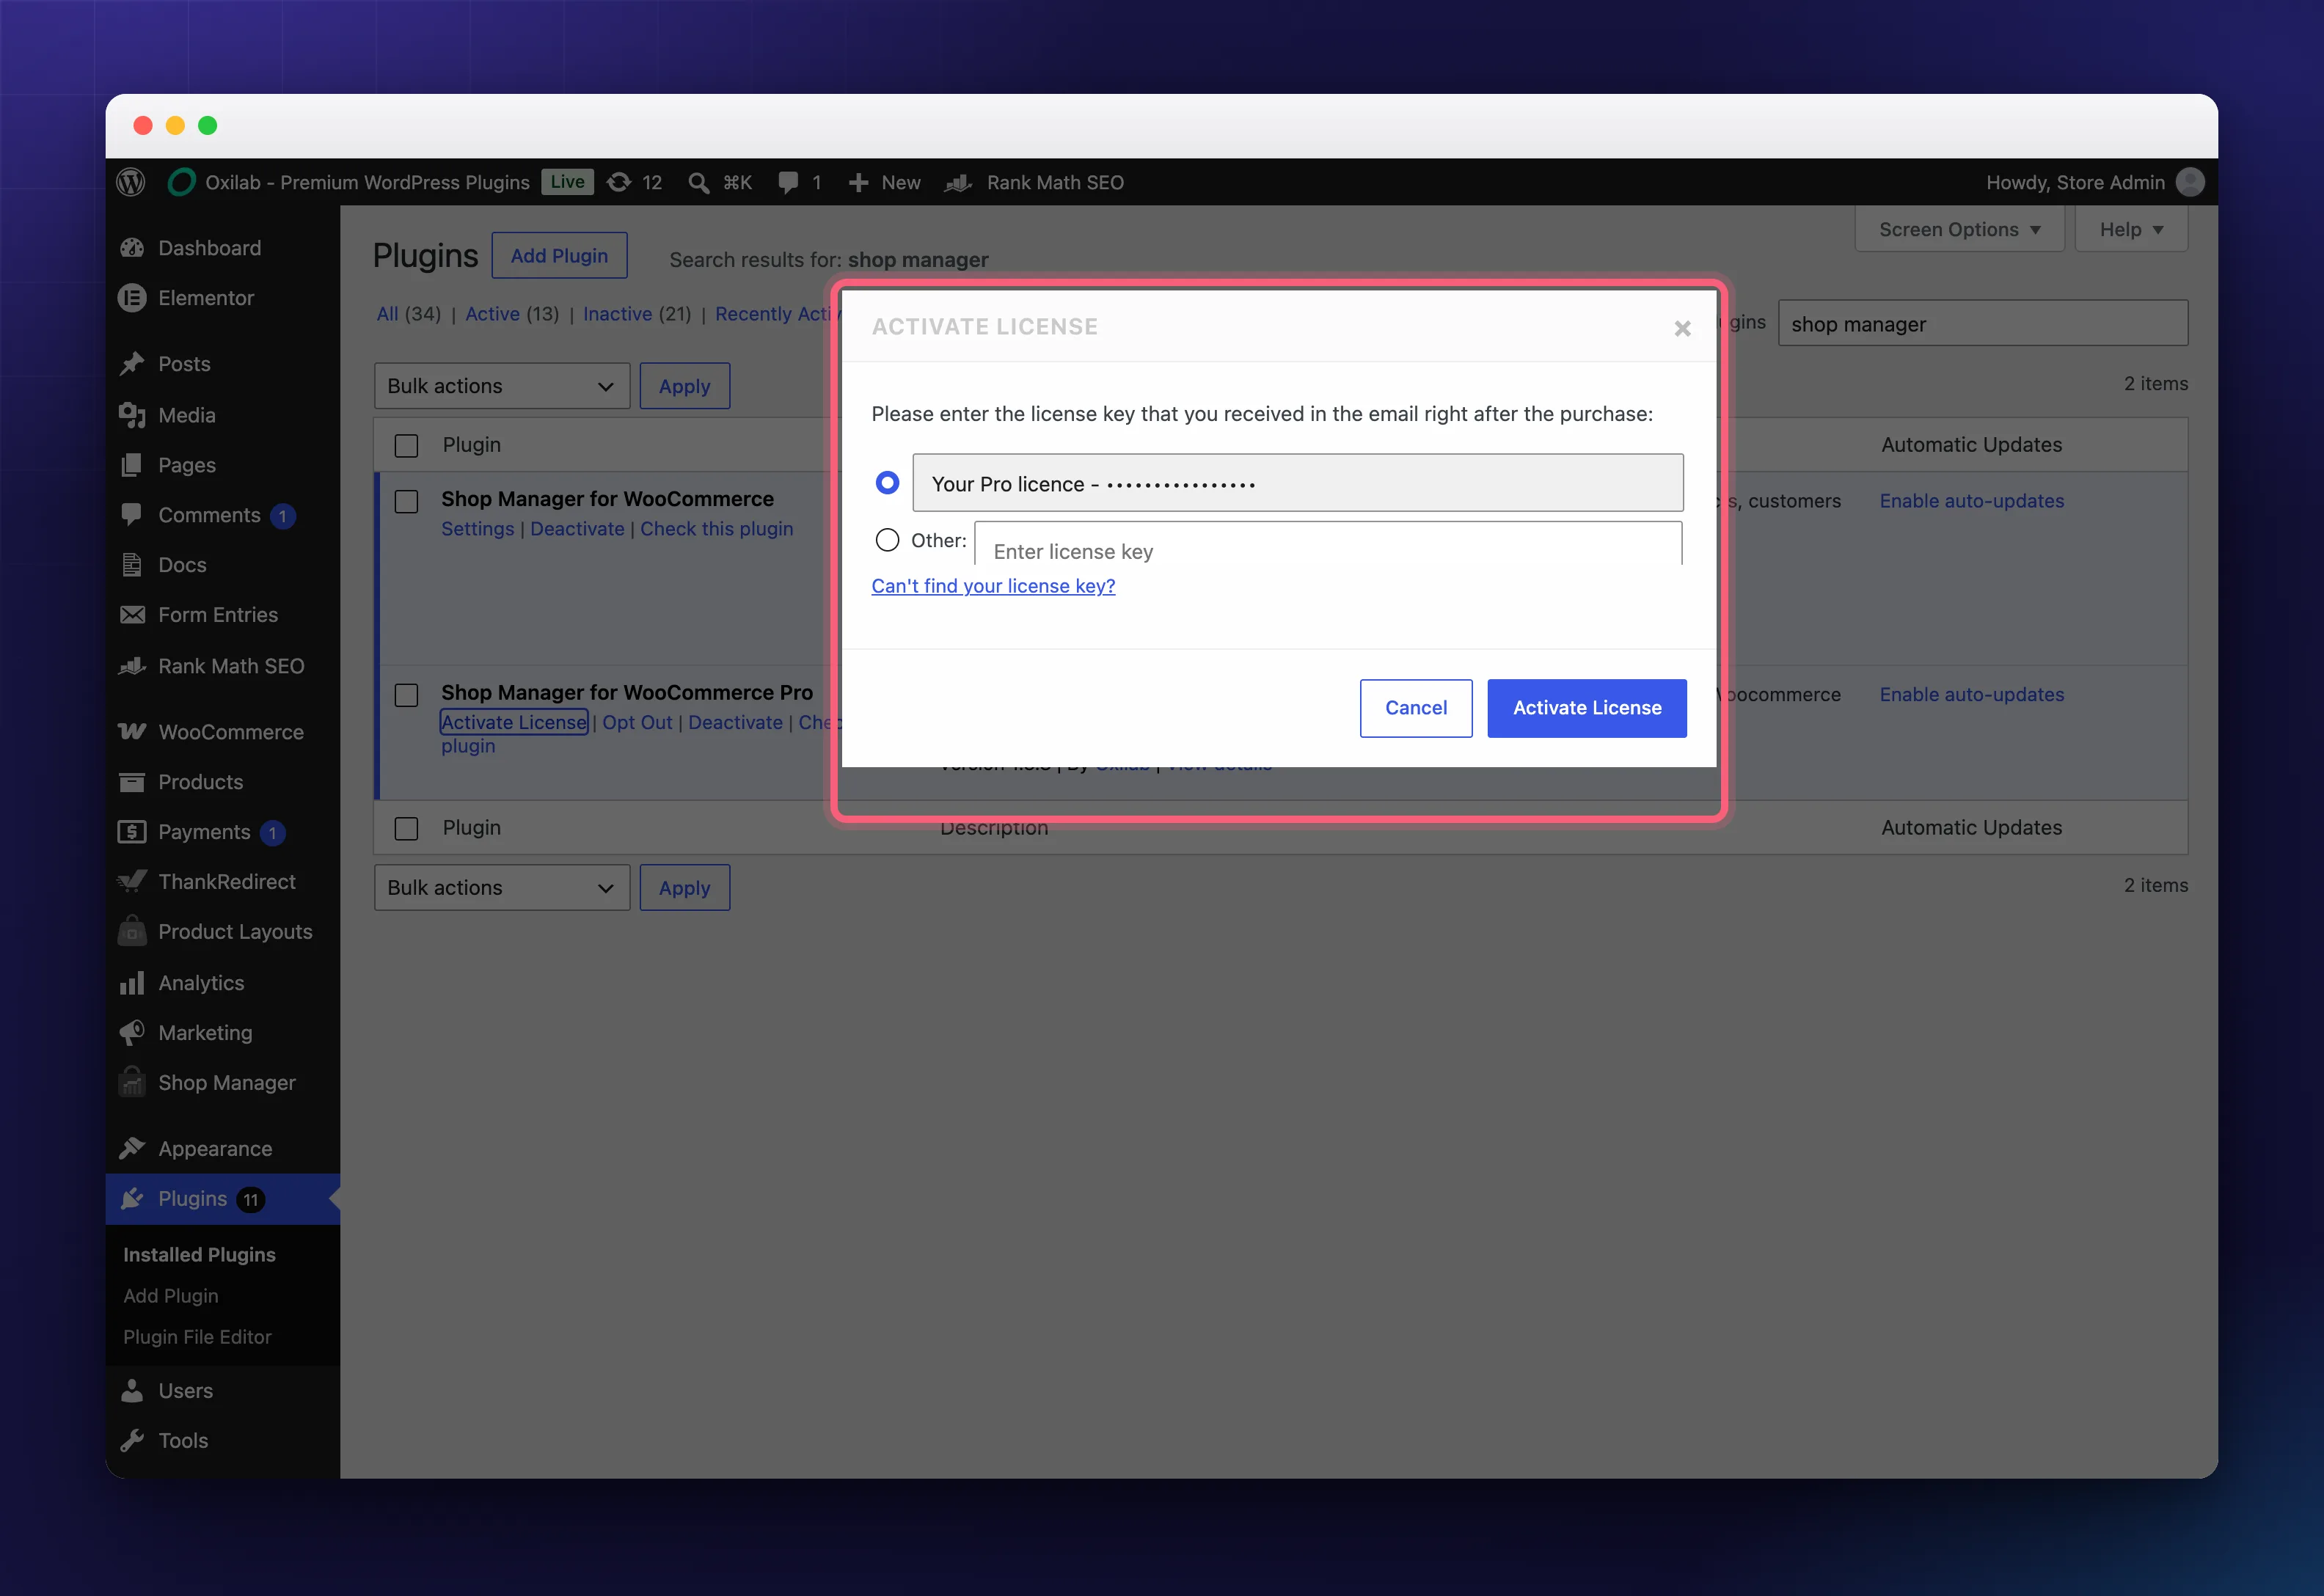
Task: Click the top Apply button
Action: [685, 386]
